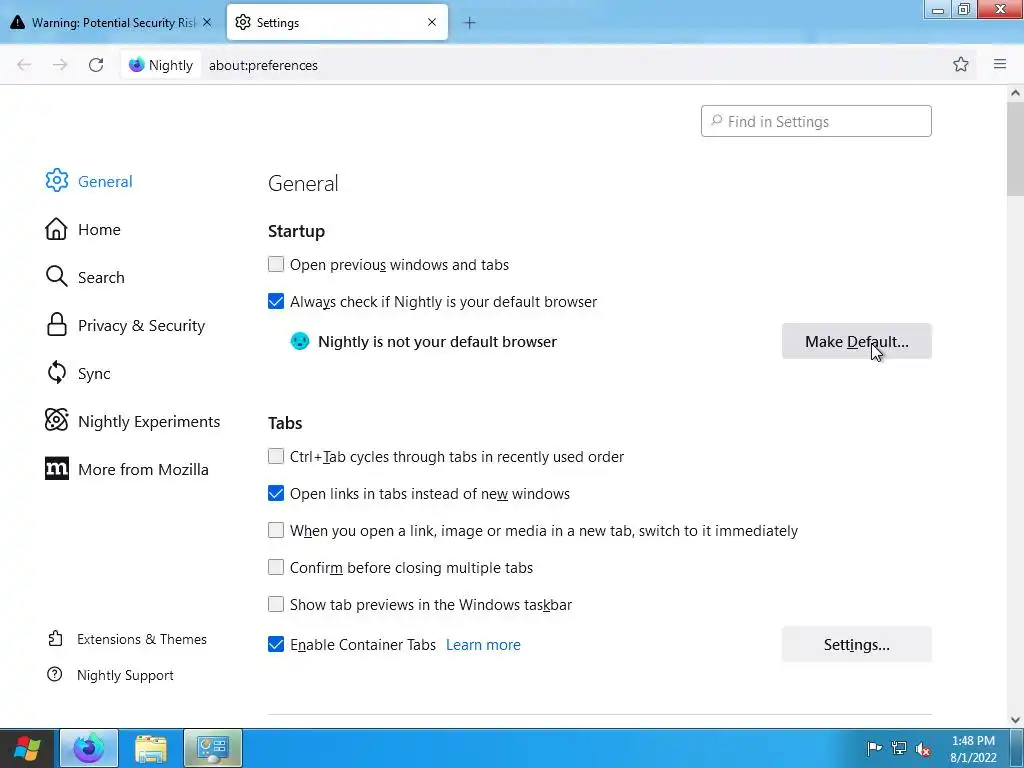Click the Control Panel taskbar icon
This screenshot has width=1024, height=768.
(213, 748)
